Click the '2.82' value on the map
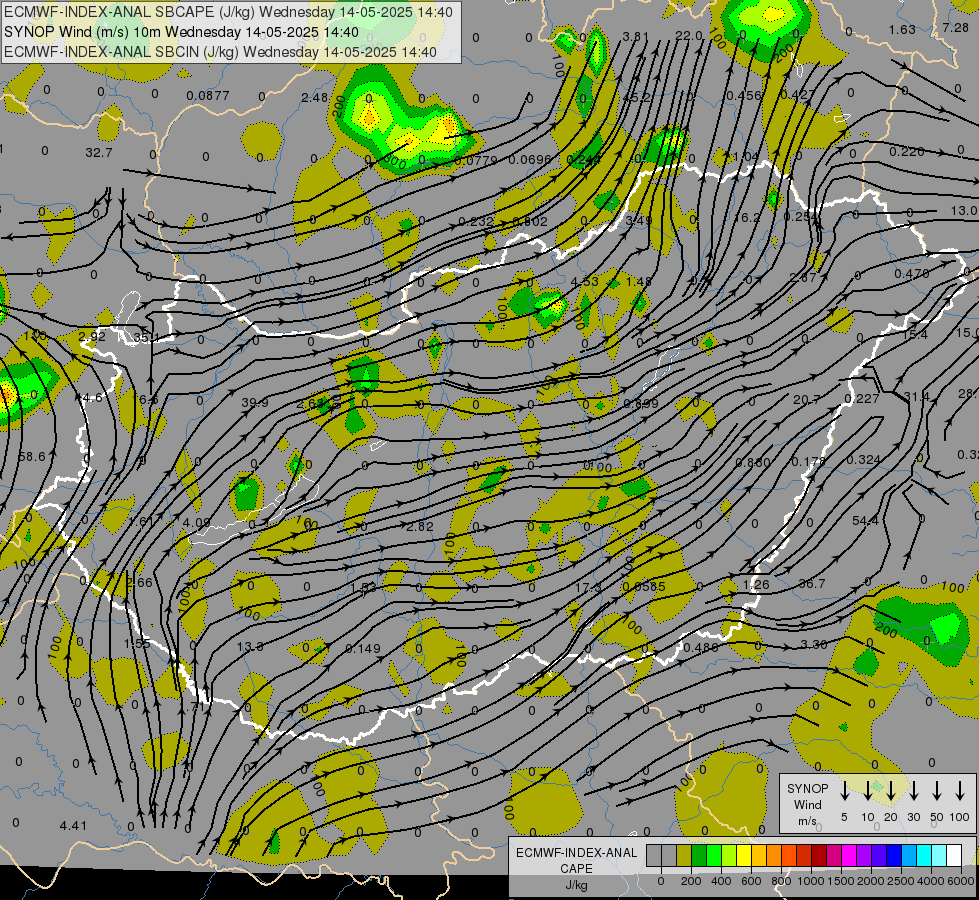The width and height of the screenshot is (979, 900). [420, 527]
